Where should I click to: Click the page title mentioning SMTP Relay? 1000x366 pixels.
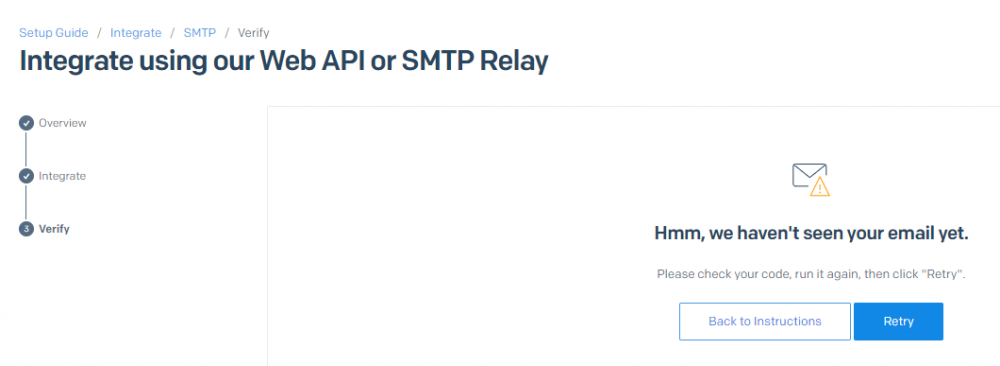284,61
